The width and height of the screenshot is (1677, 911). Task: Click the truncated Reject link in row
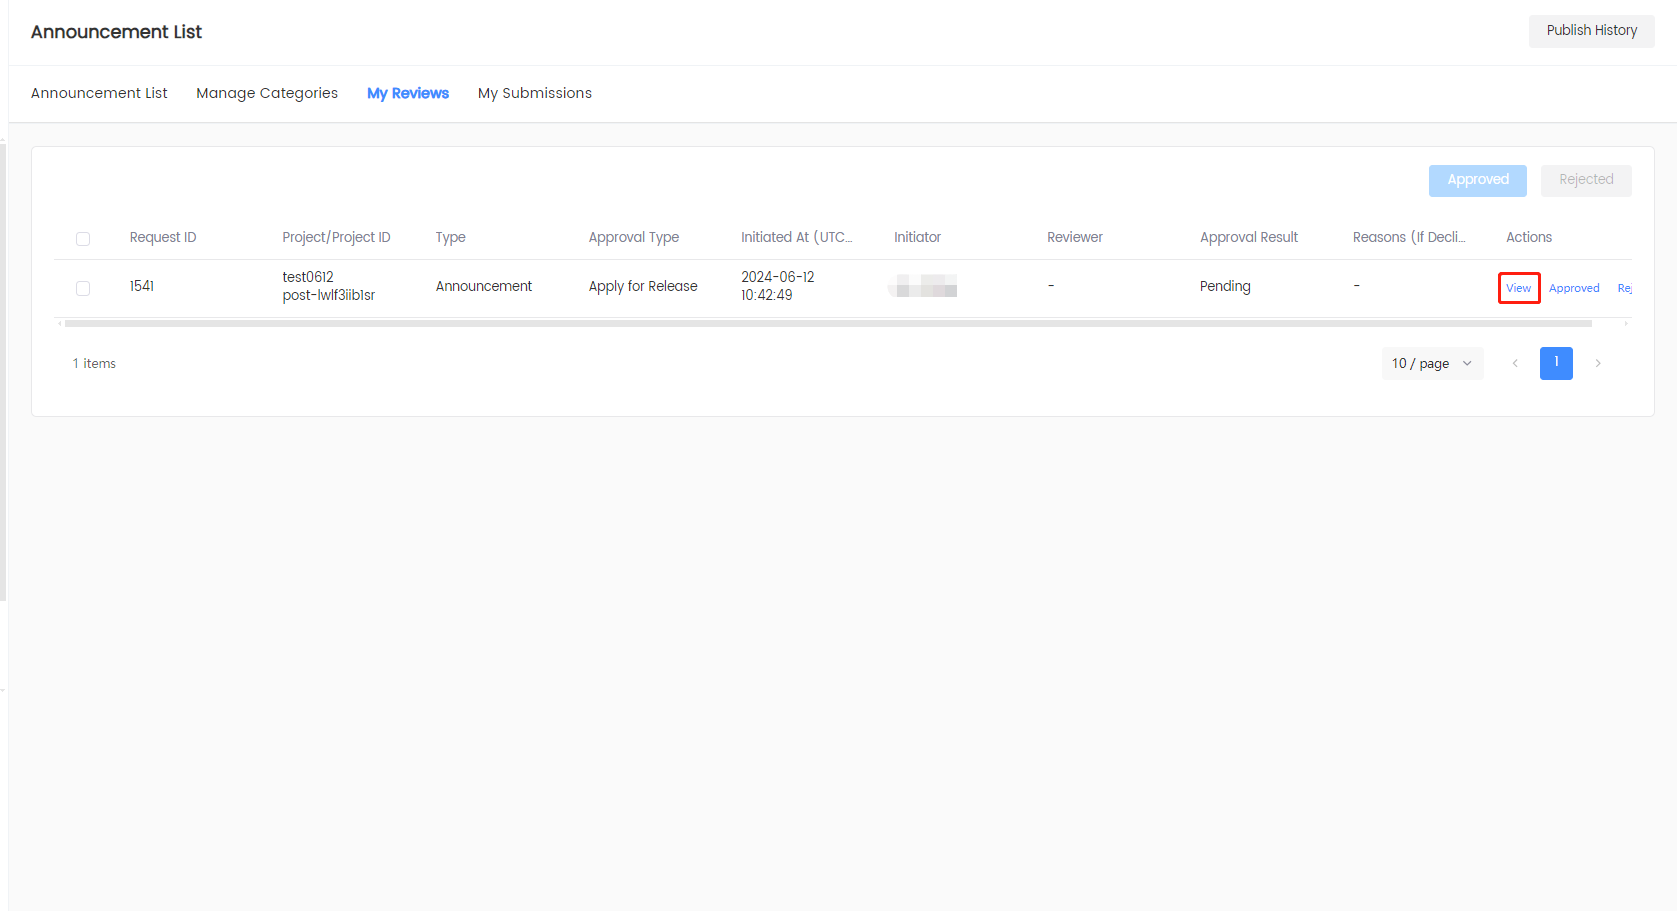coord(1624,288)
